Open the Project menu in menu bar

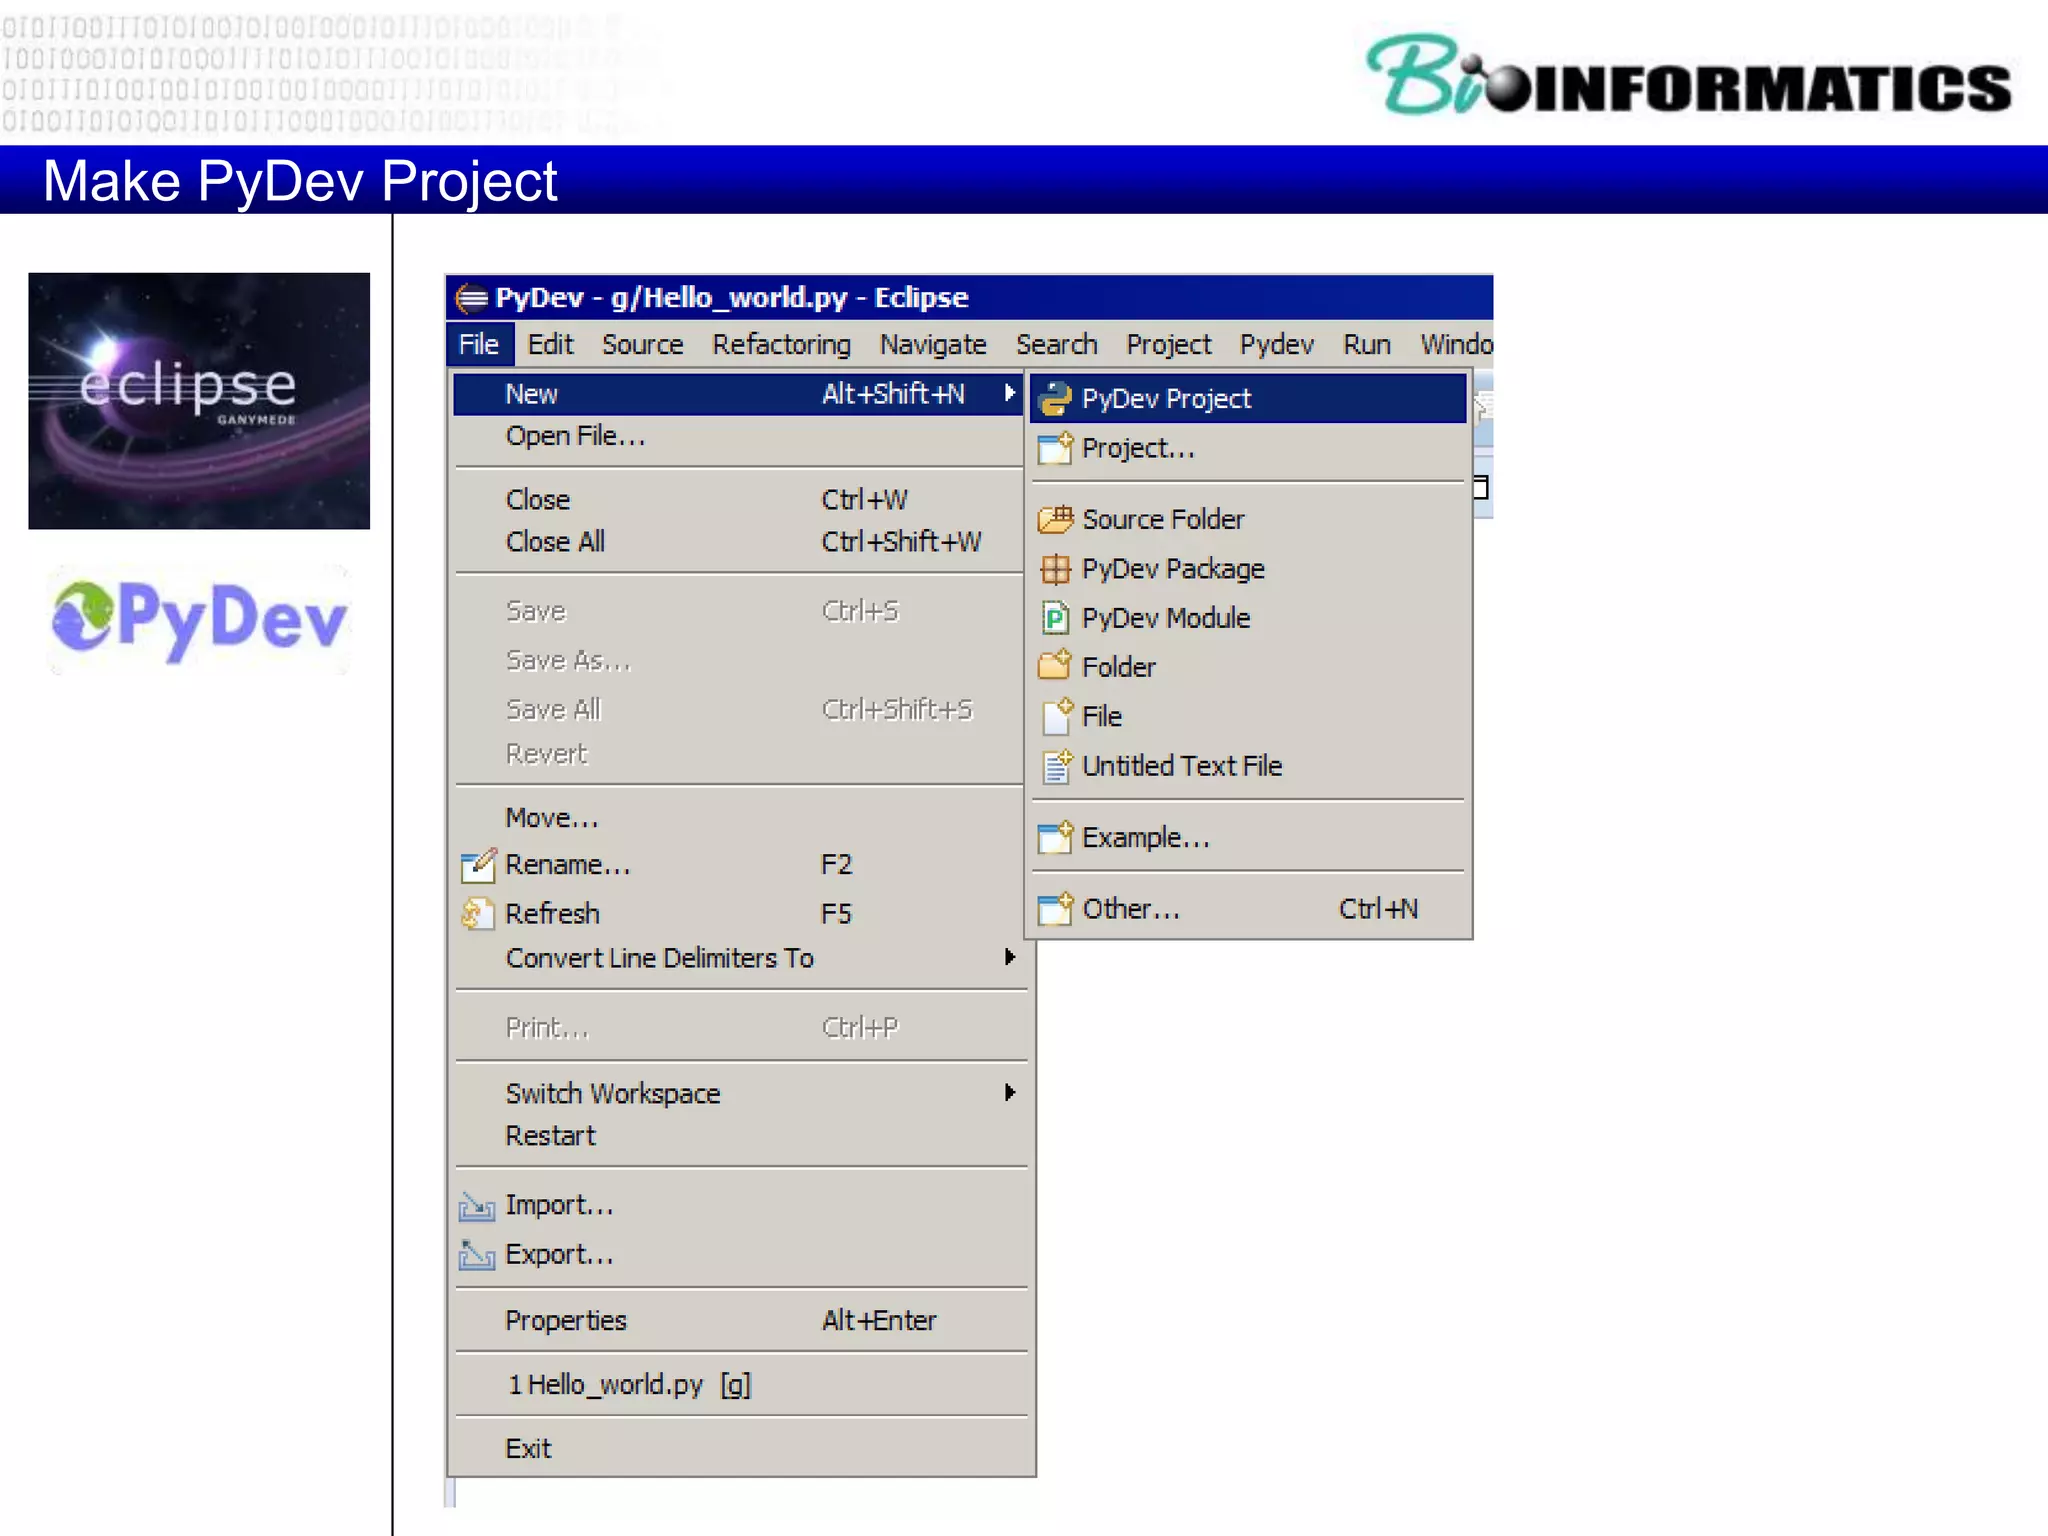click(1168, 345)
